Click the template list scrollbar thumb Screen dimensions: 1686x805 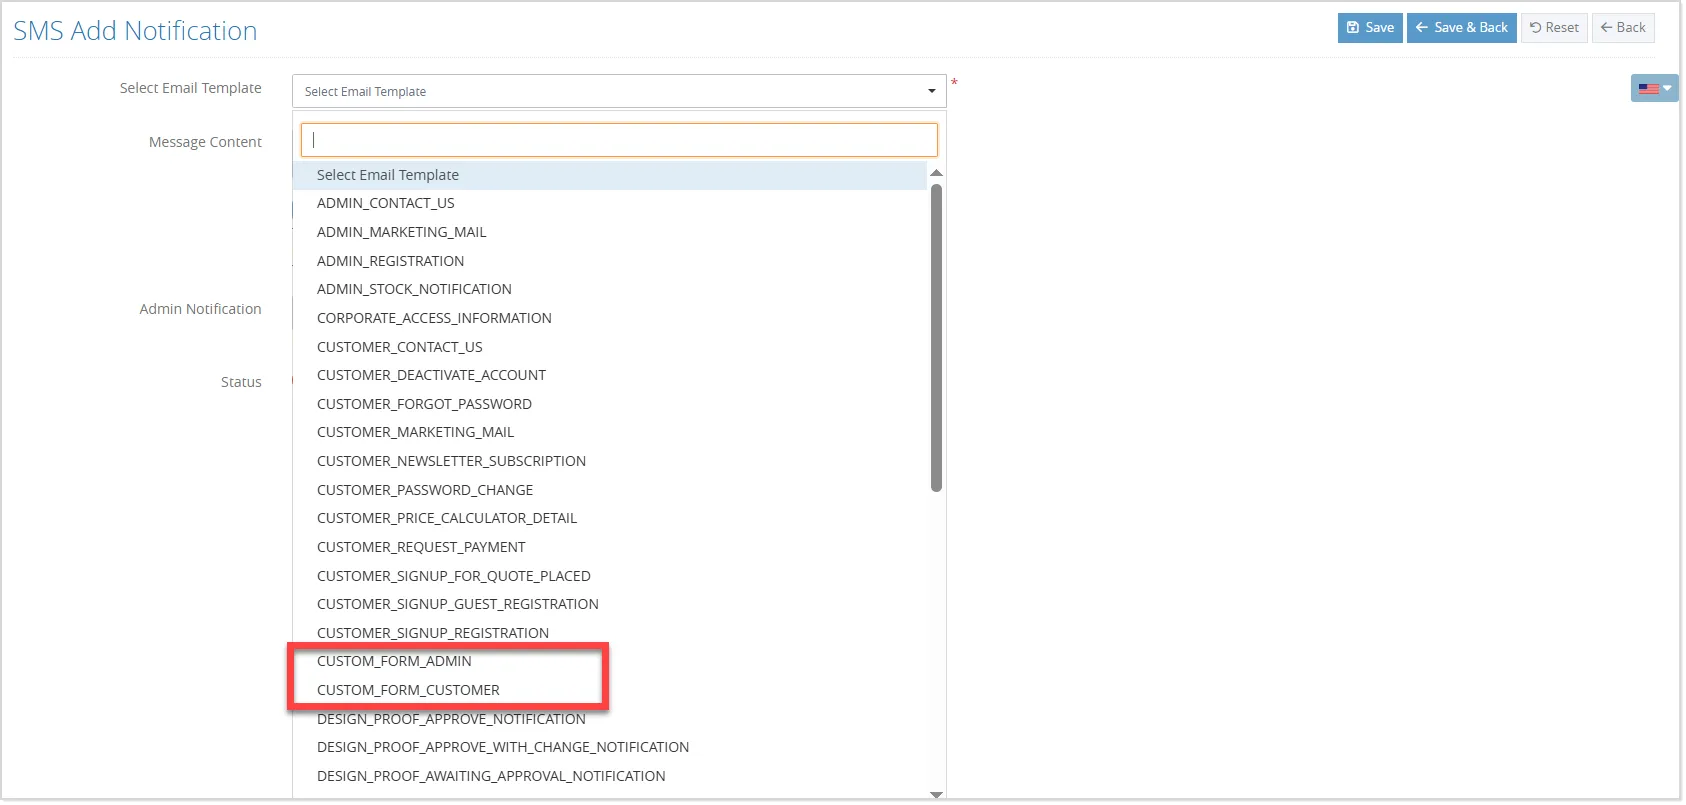pyautogui.click(x=936, y=338)
